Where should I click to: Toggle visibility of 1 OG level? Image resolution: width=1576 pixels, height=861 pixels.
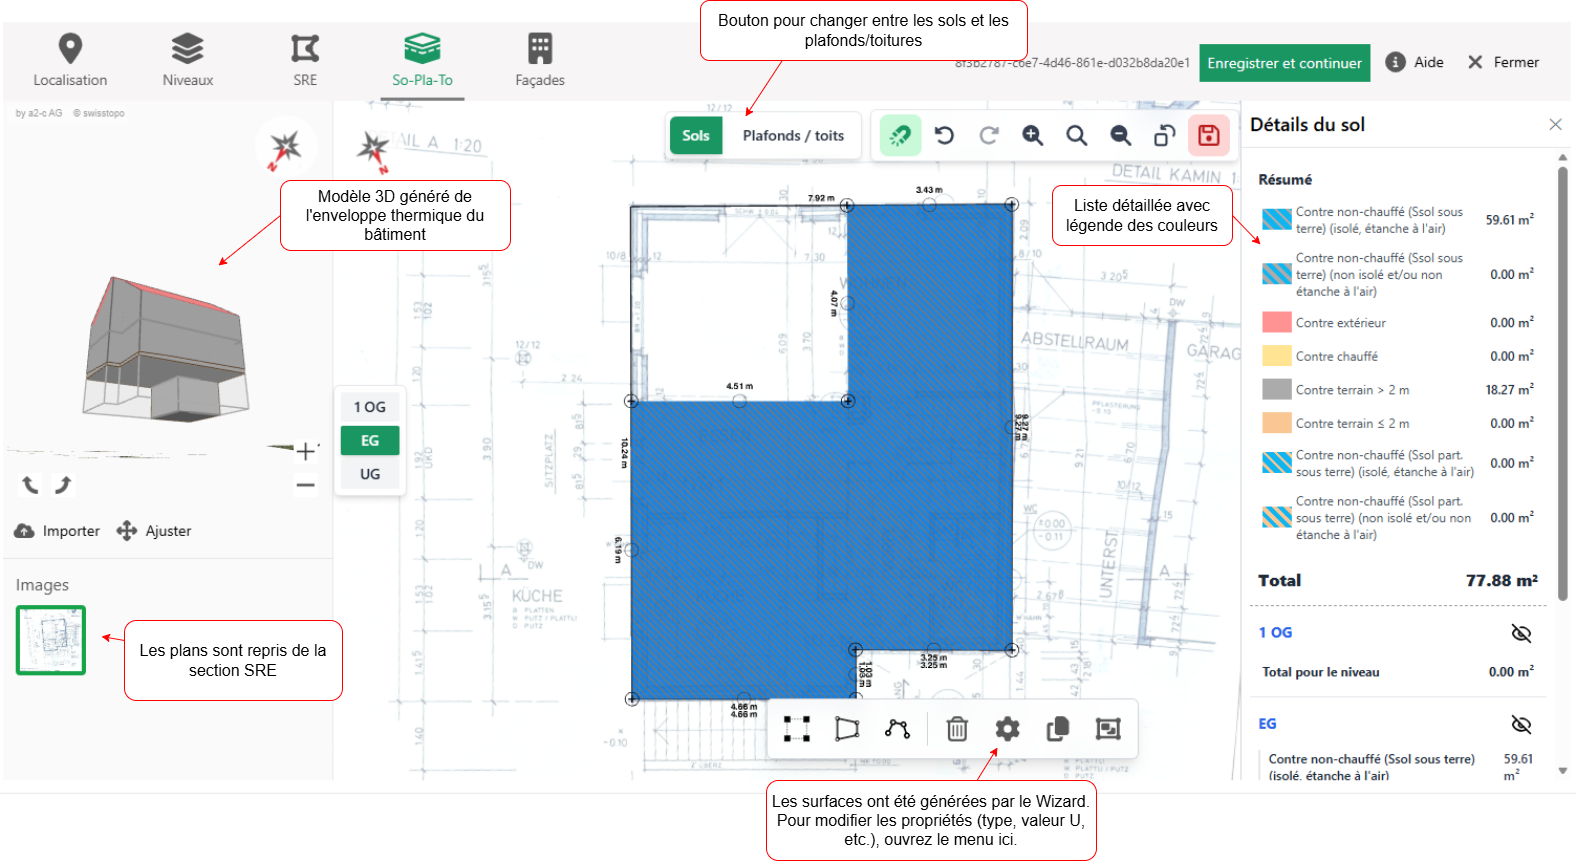point(1521,633)
